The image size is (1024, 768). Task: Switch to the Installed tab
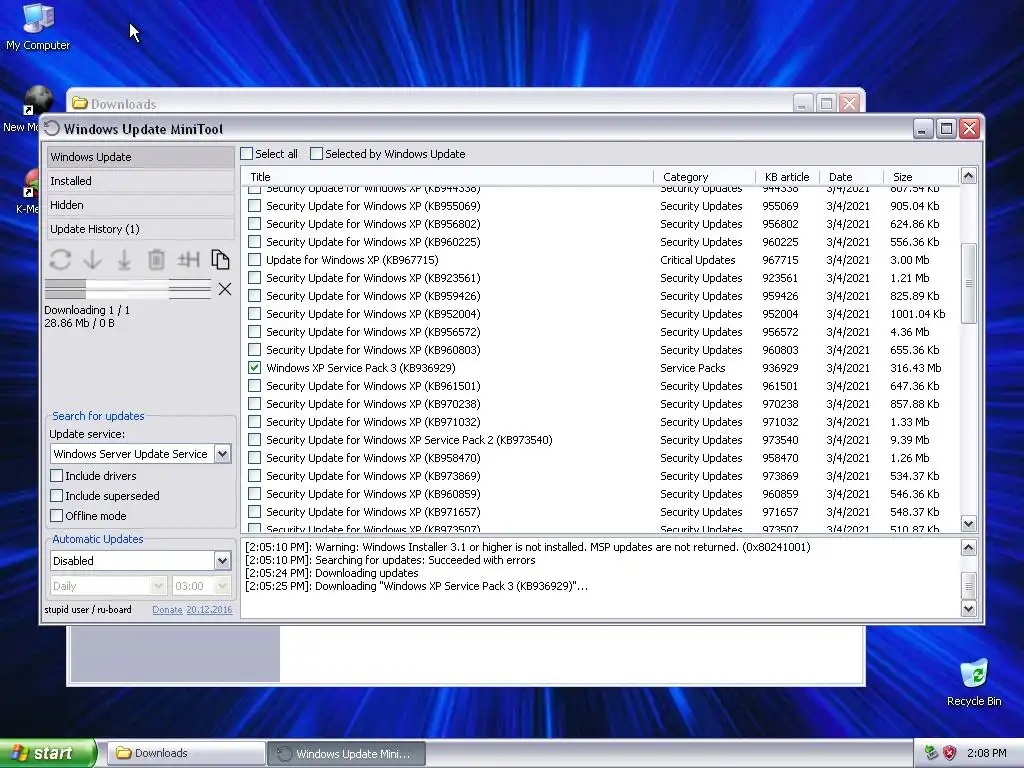pos(140,181)
